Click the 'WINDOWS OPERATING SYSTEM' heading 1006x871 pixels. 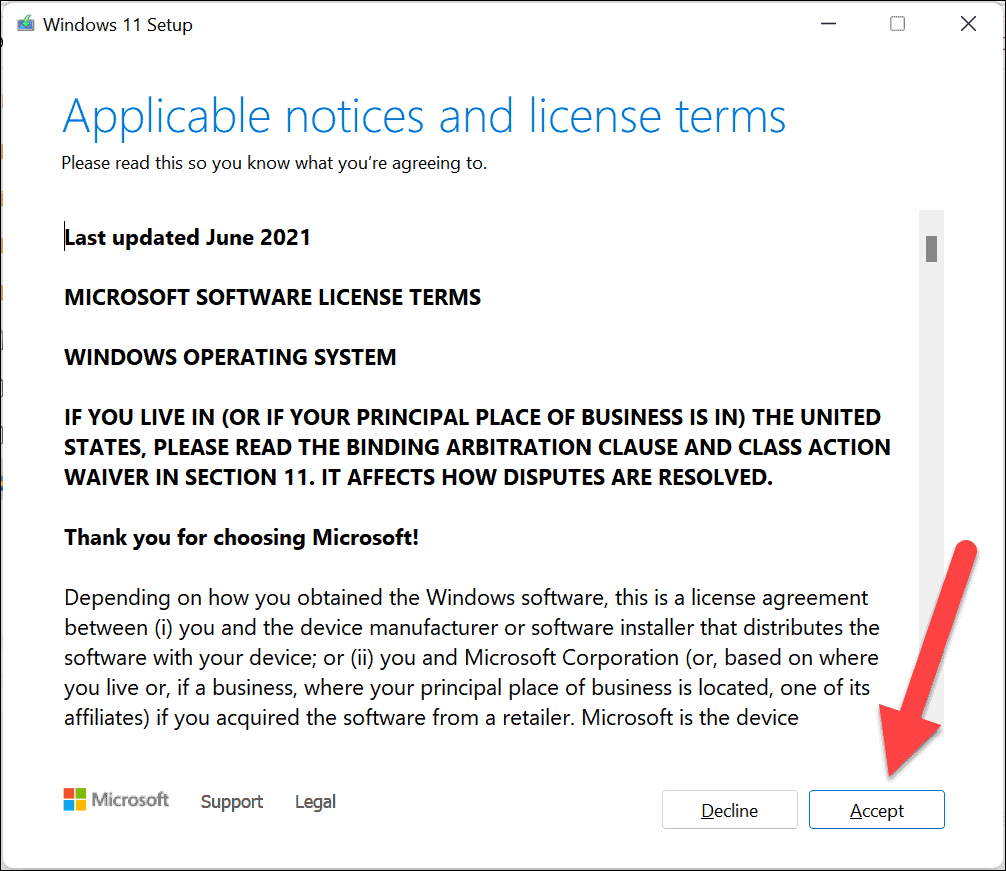click(x=230, y=357)
